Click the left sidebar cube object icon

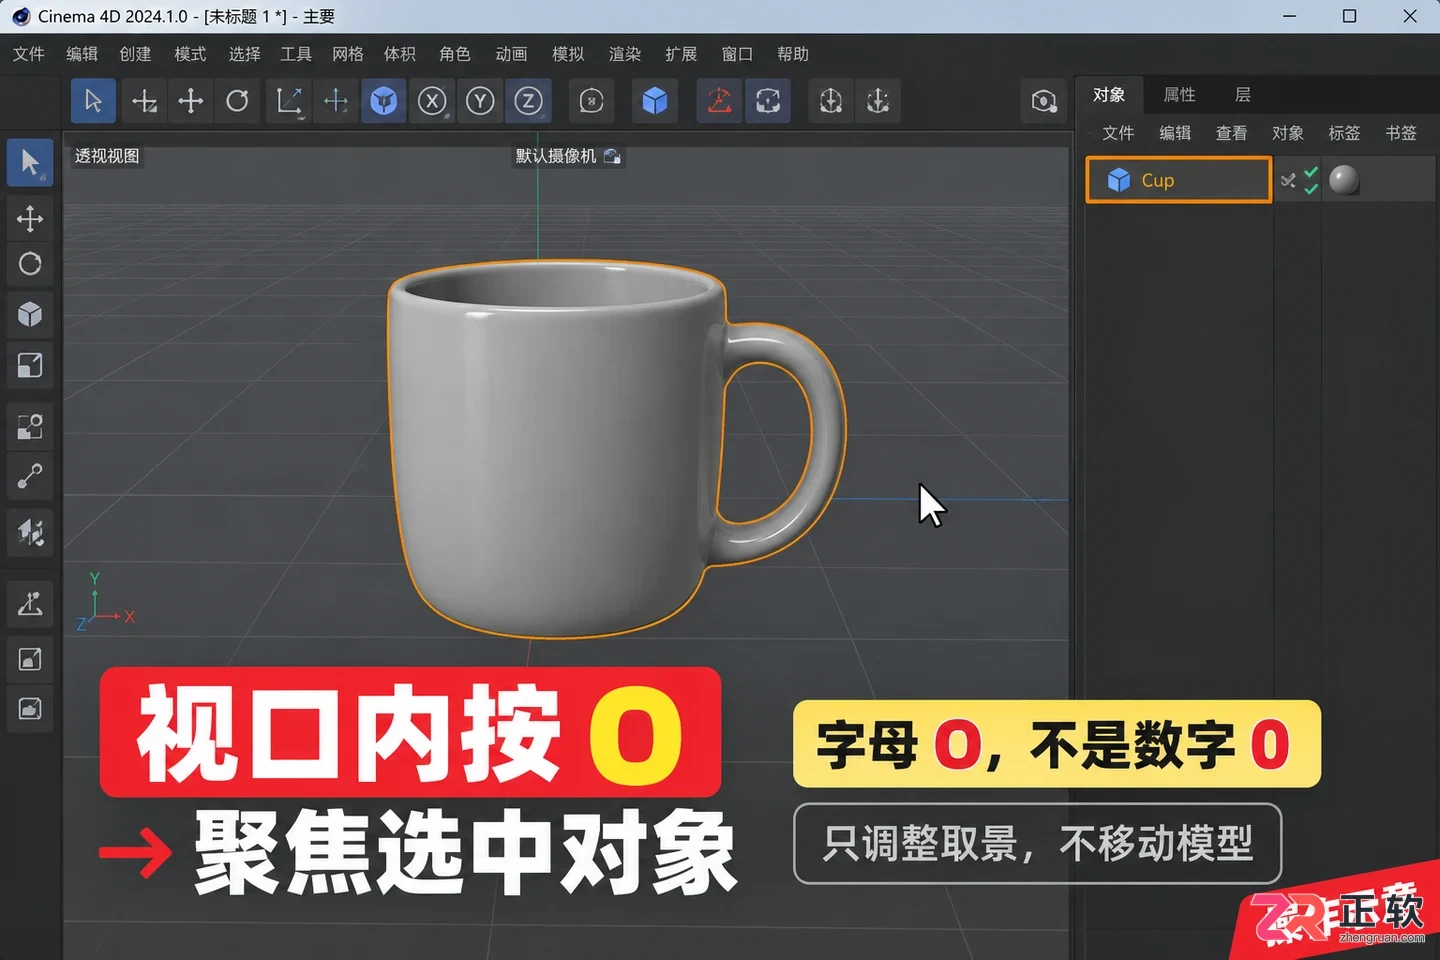(x=30, y=315)
